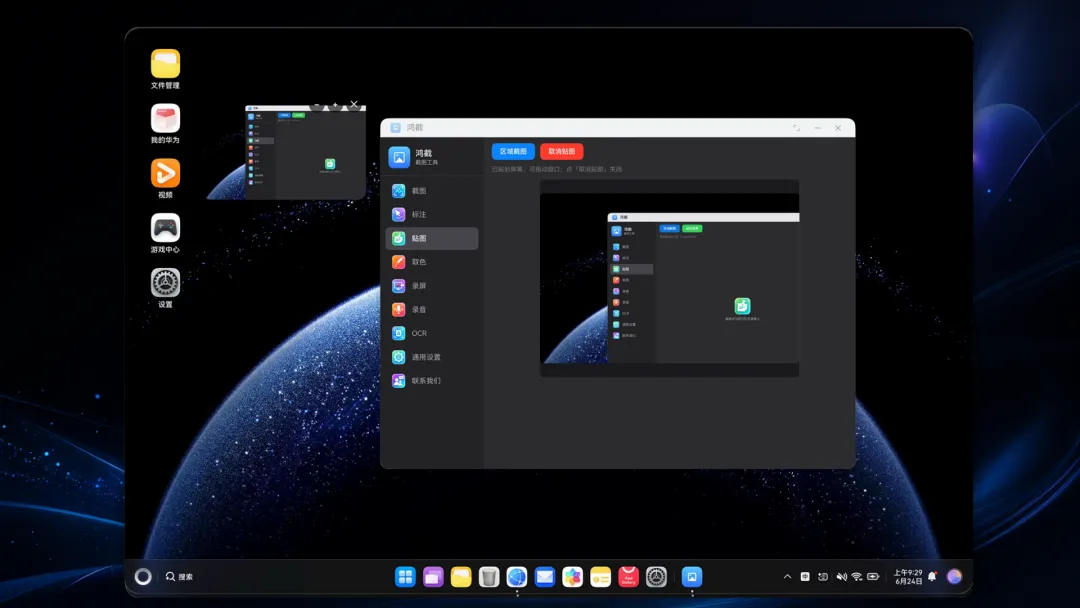Open the yellow notes app in dock
The image size is (1080, 608).
[x=601, y=577]
